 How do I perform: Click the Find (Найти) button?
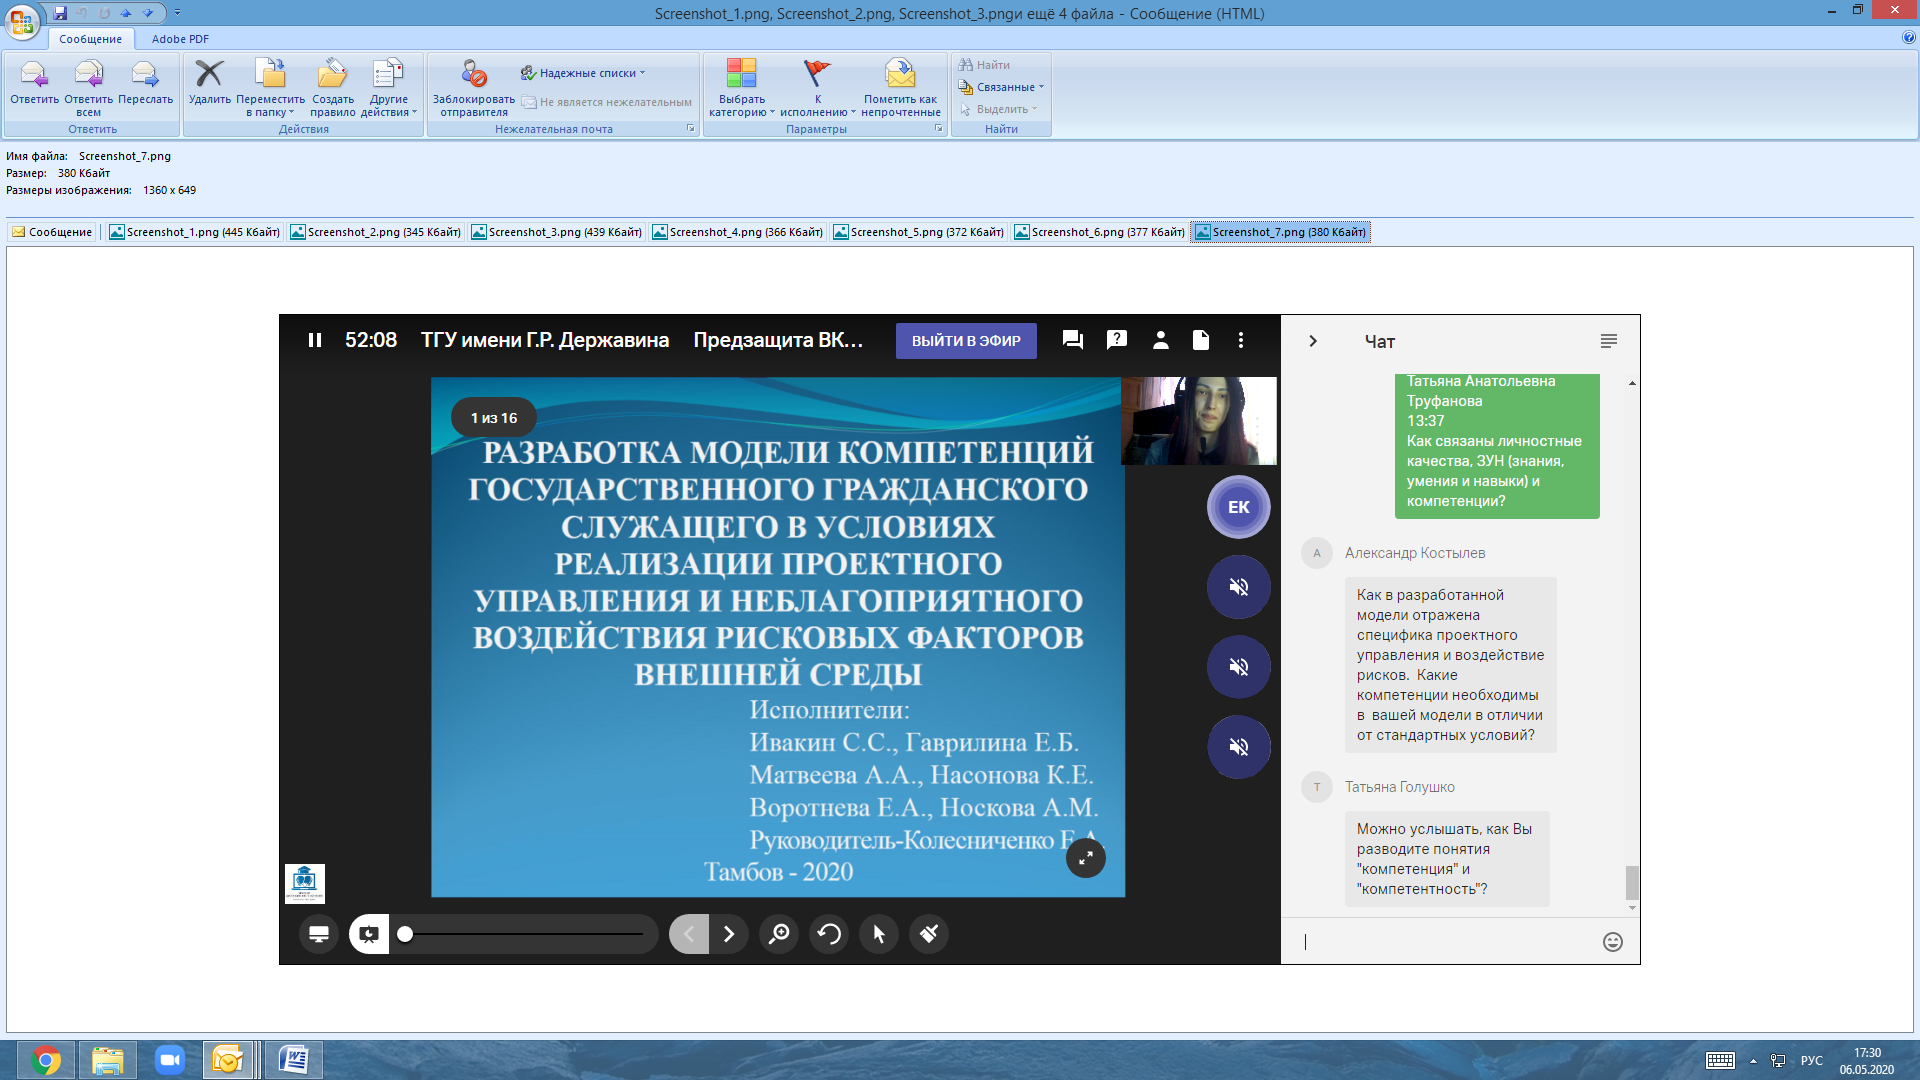[x=985, y=65]
